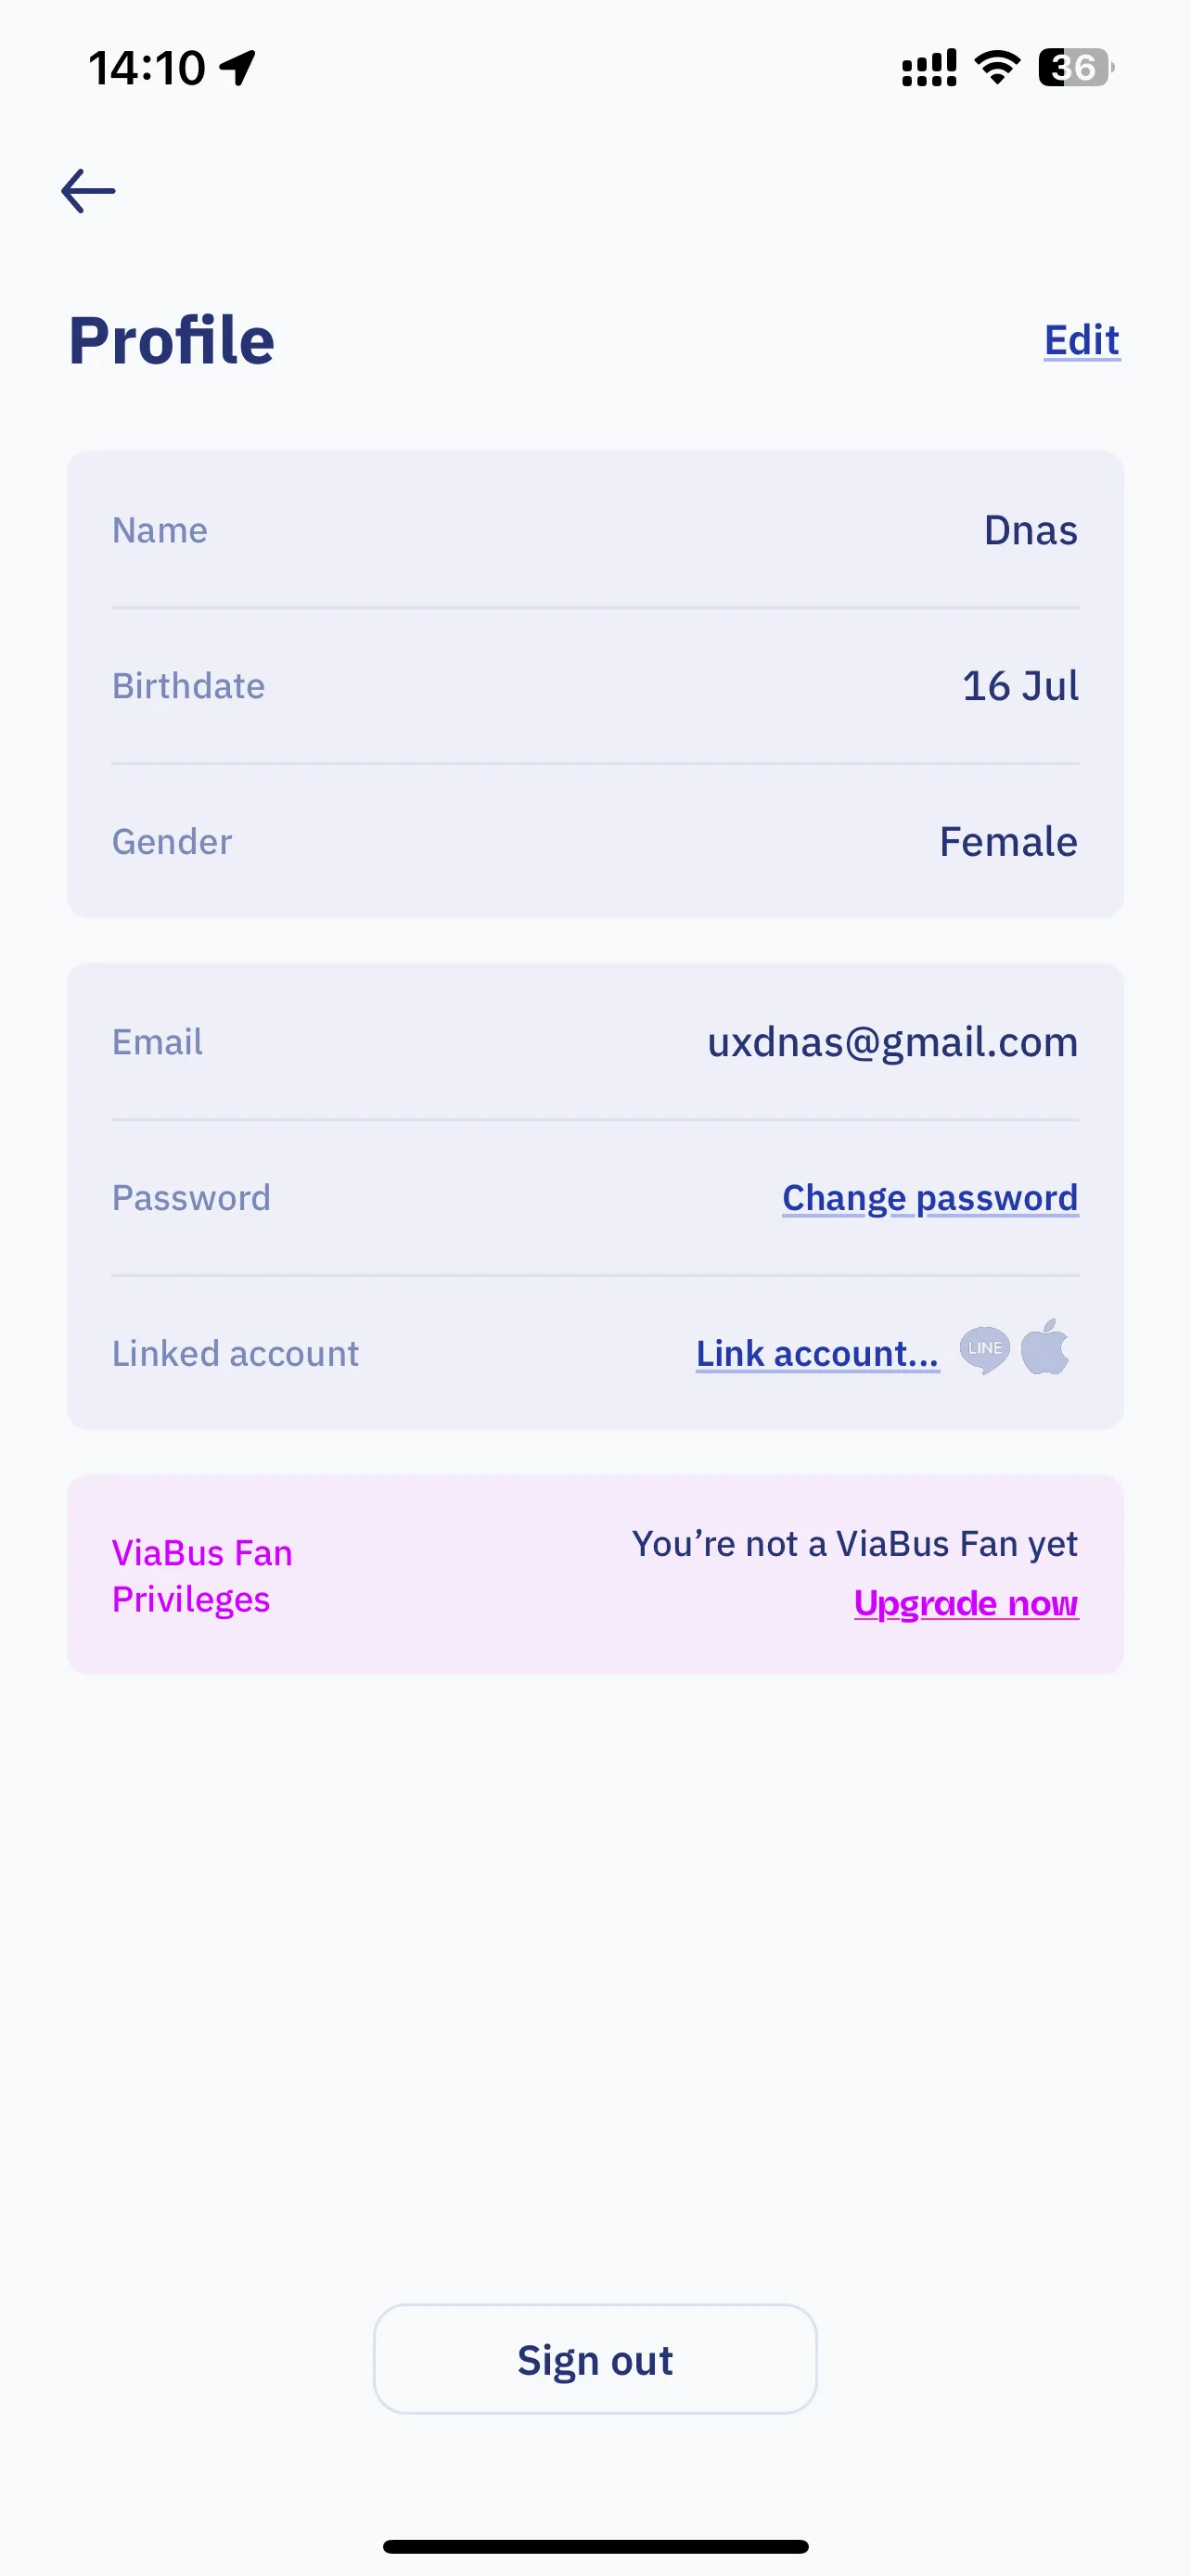Select the Birthdate row showing 16 Jul

[595, 686]
